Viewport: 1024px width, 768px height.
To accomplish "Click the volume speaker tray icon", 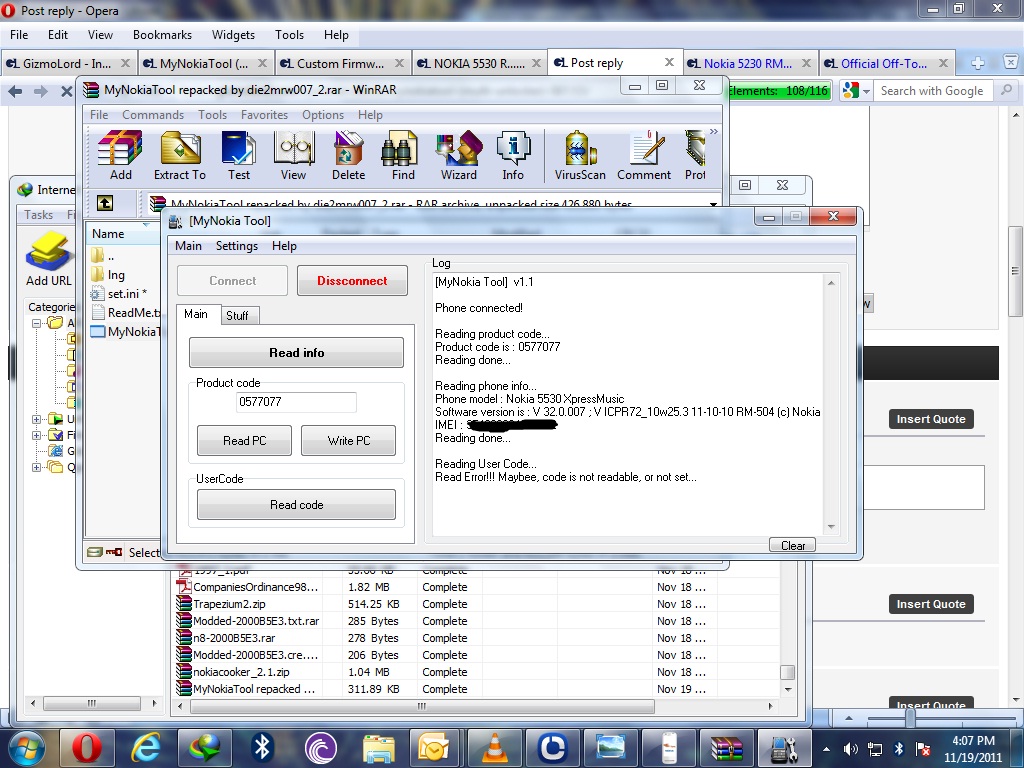I will [850, 748].
